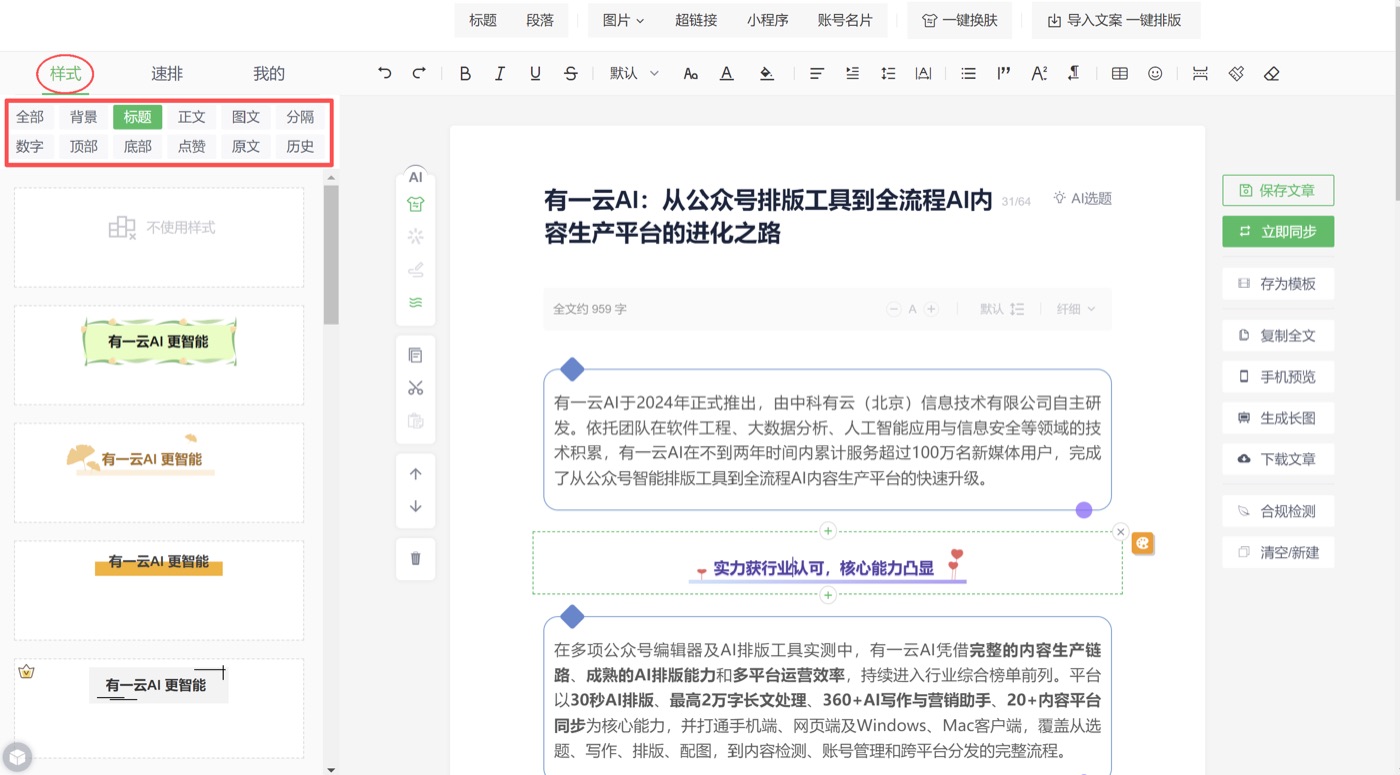
Task: Clear formatting with the eraser
Action: [1272, 73]
